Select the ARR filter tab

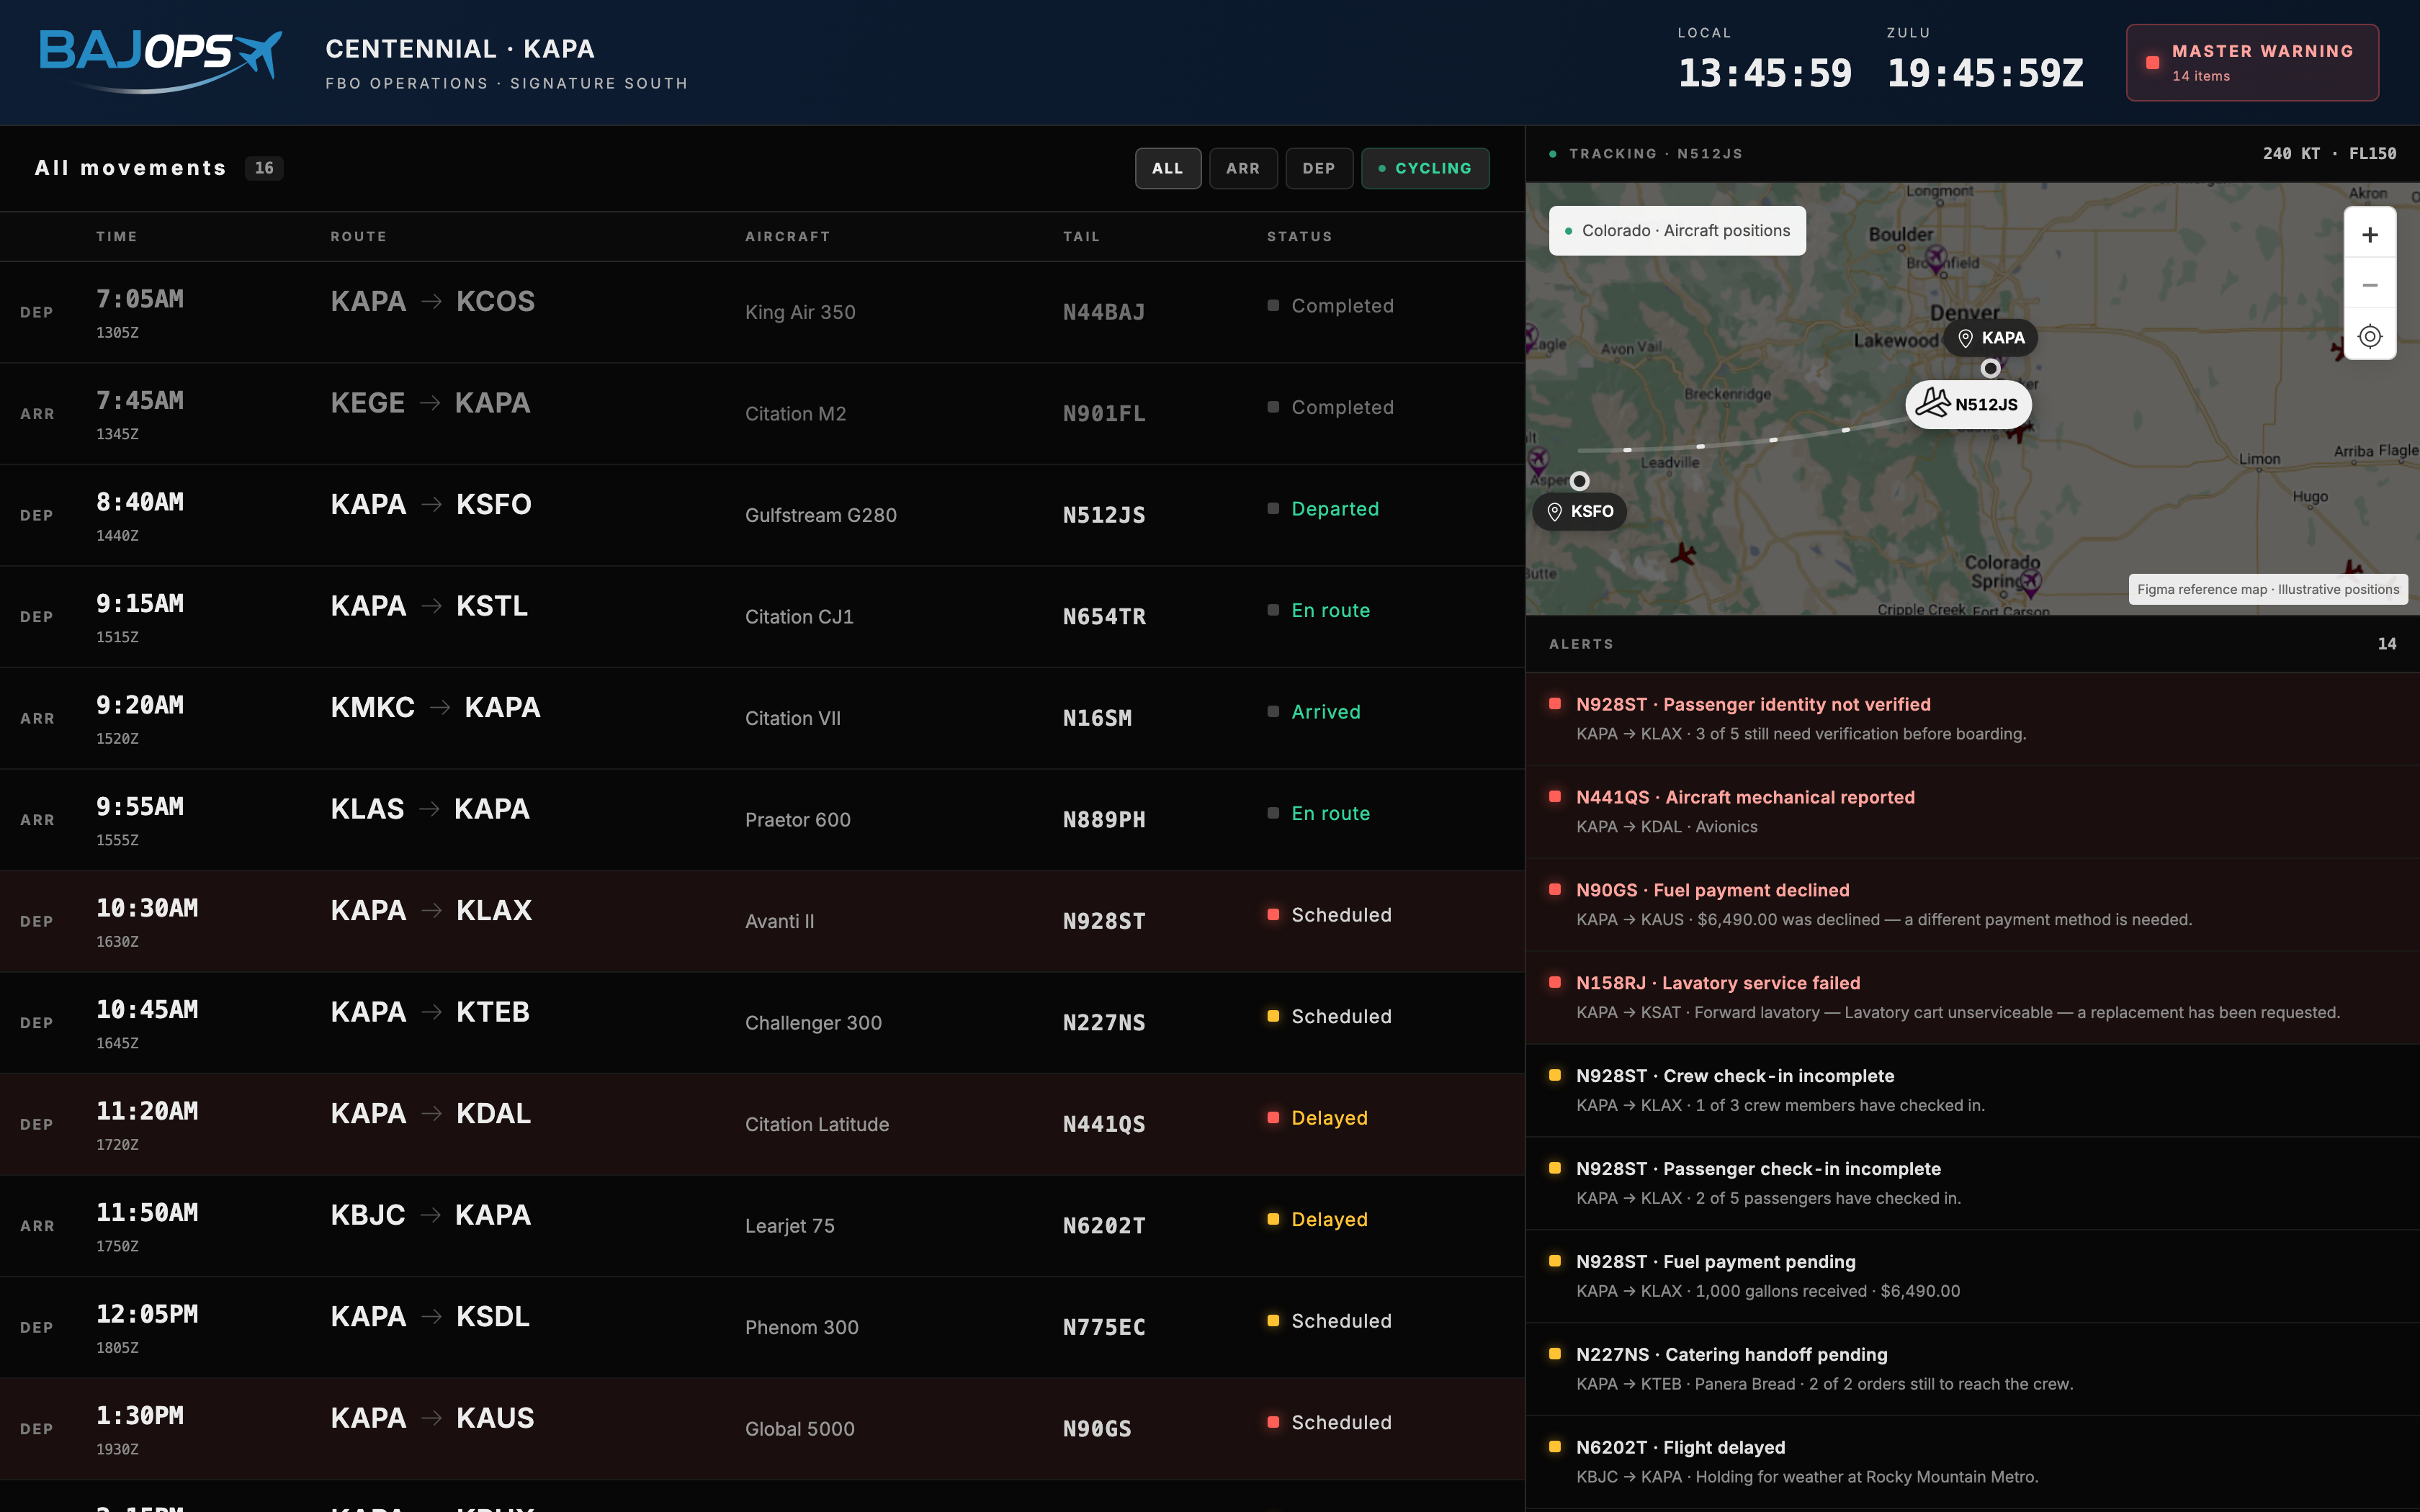coord(1243,168)
